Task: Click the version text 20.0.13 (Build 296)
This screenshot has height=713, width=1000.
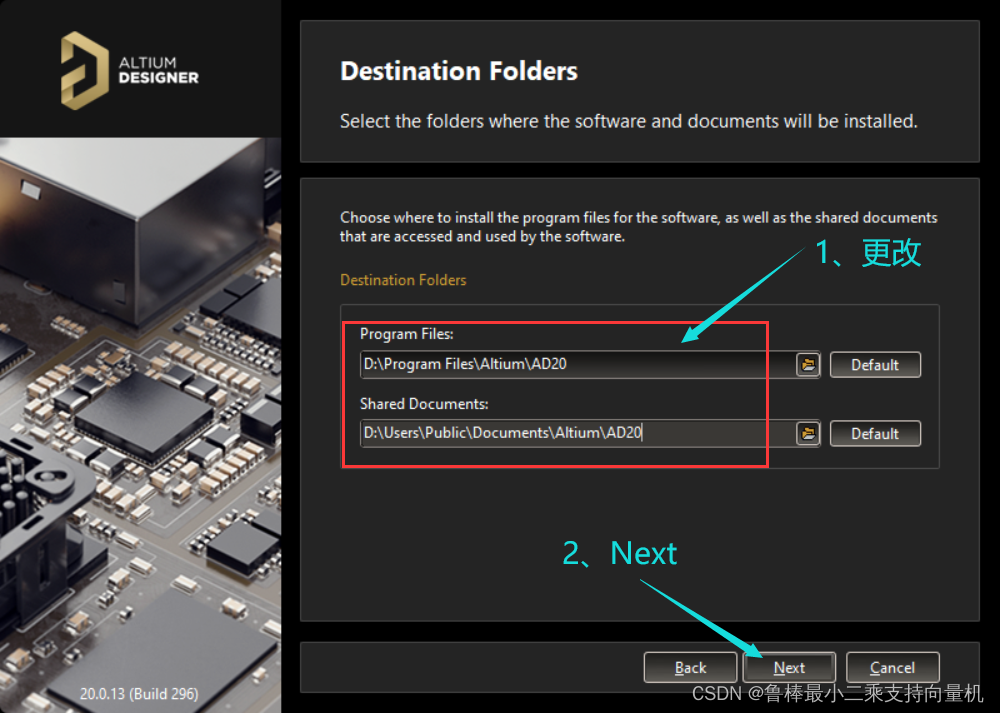Action: pos(139,693)
